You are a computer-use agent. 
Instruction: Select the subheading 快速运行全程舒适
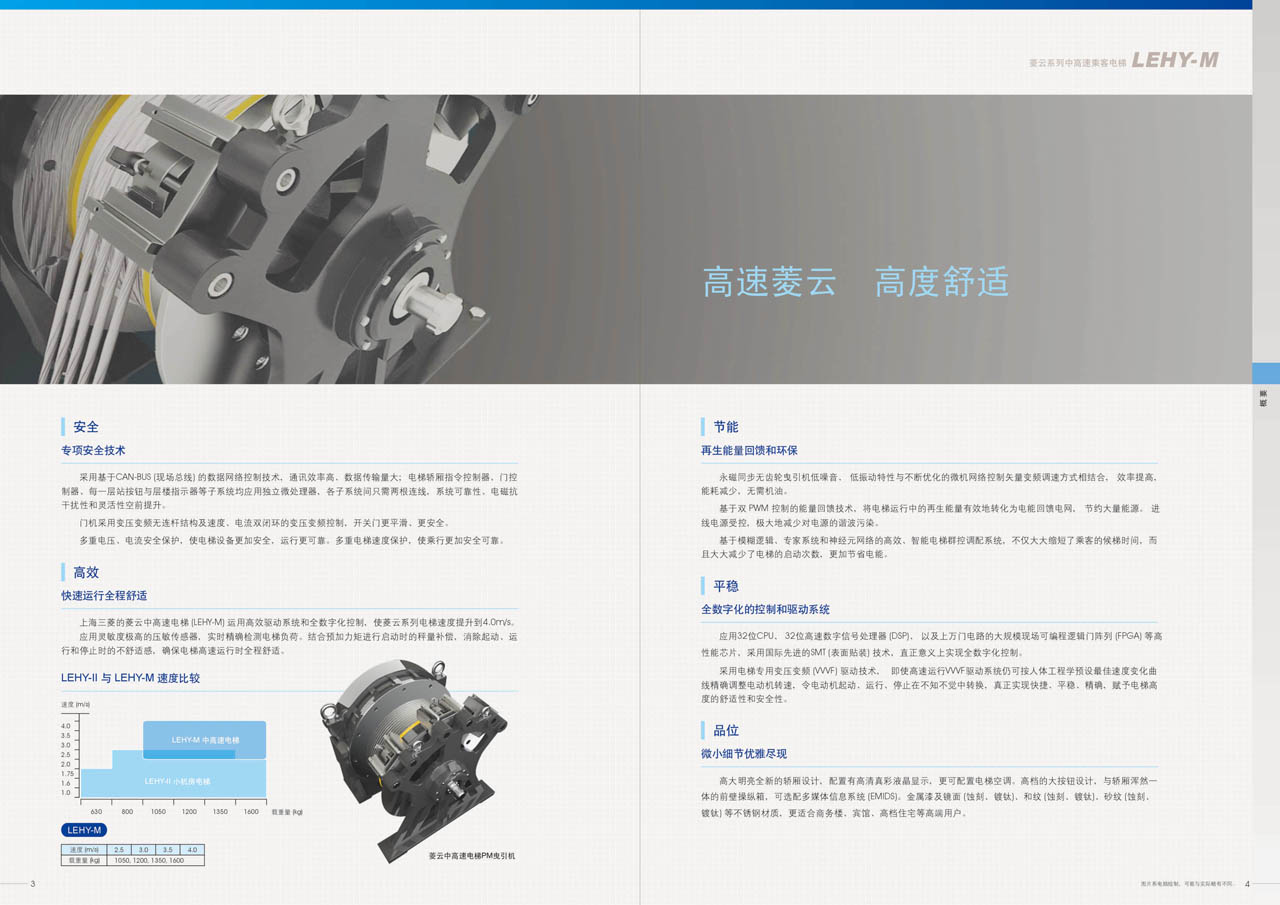point(104,596)
